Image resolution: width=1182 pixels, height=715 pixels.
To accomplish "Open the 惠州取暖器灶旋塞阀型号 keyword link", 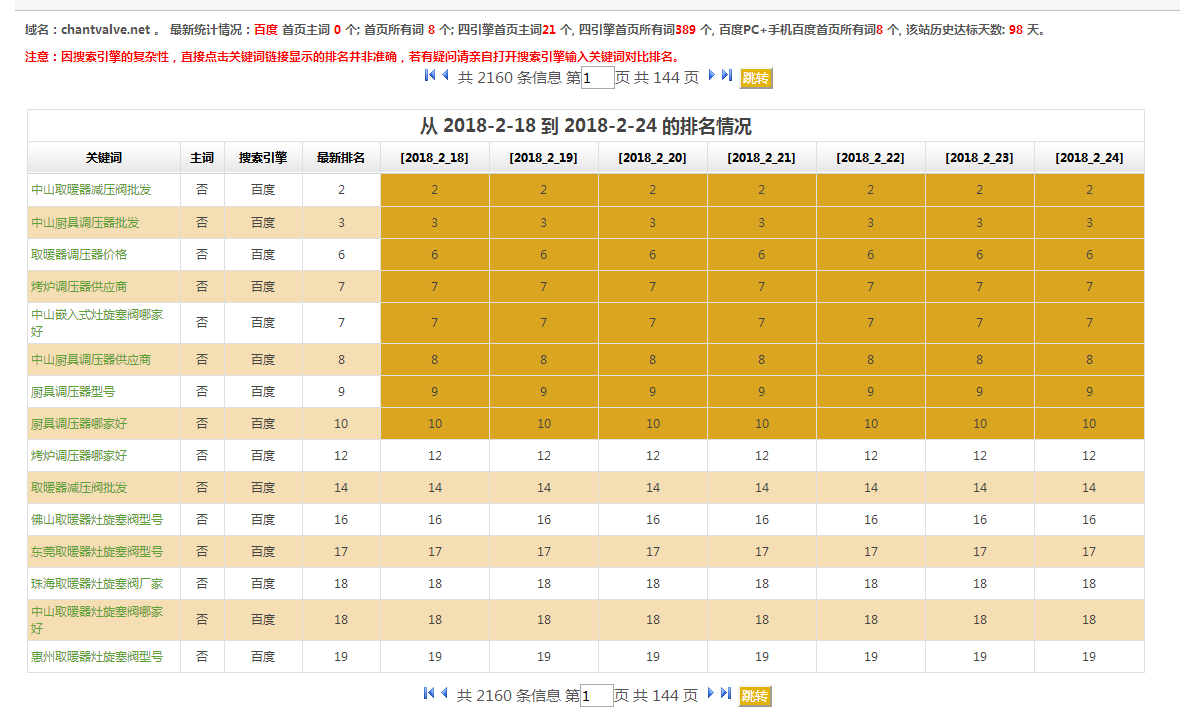I will tap(97, 656).
